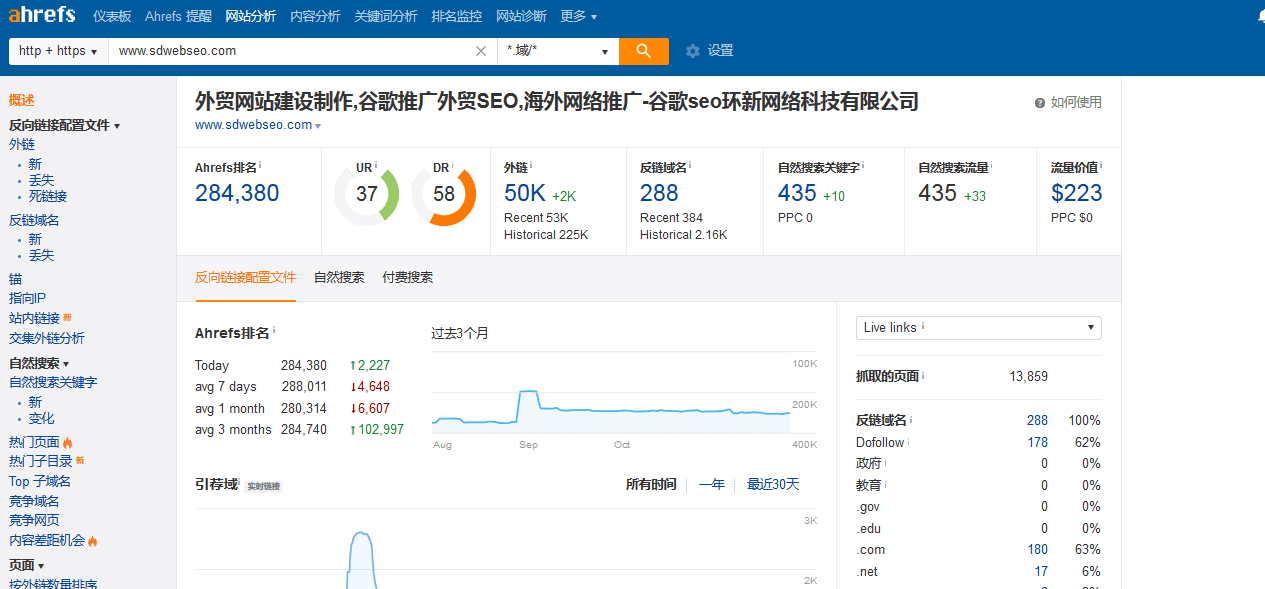Open Ahrefs 提醒 in top navigation
The width and height of the screenshot is (1265, 589).
pos(178,16)
